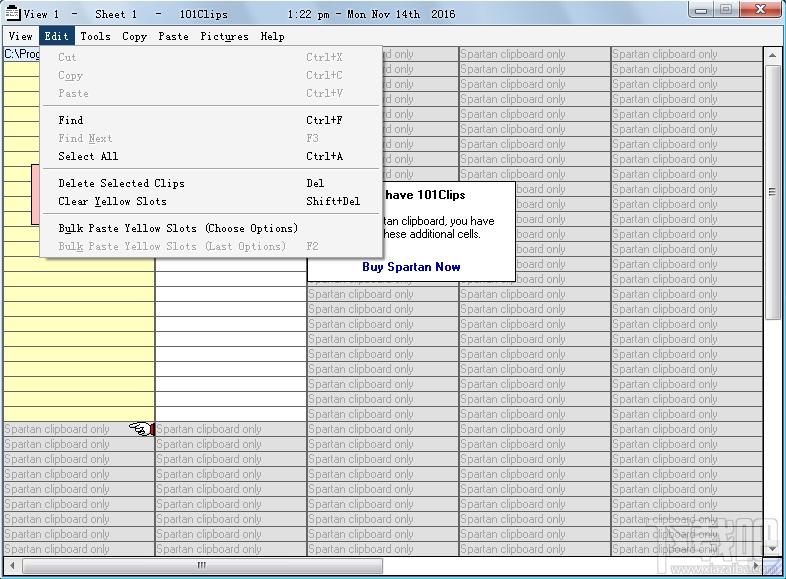Click the vertical scrollbar down arrow
The height and width of the screenshot is (579, 786).
[x=772, y=548]
